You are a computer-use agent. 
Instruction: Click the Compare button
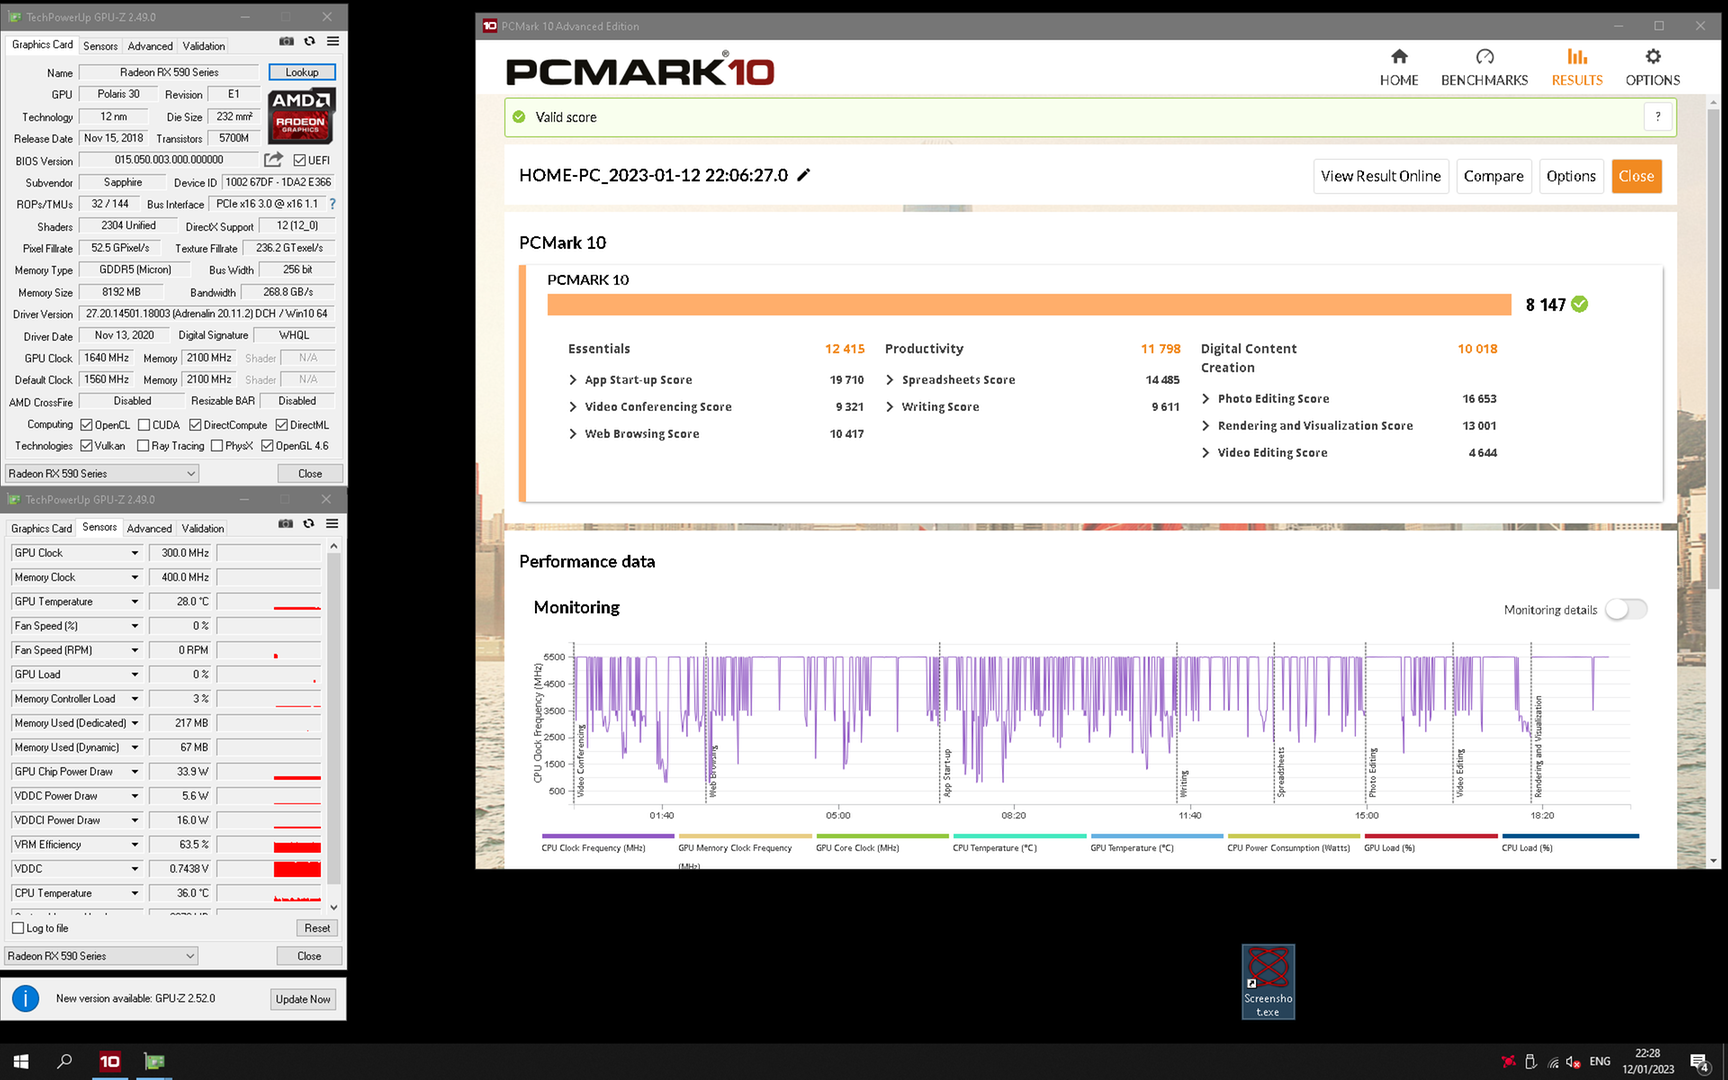[x=1493, y=176]
